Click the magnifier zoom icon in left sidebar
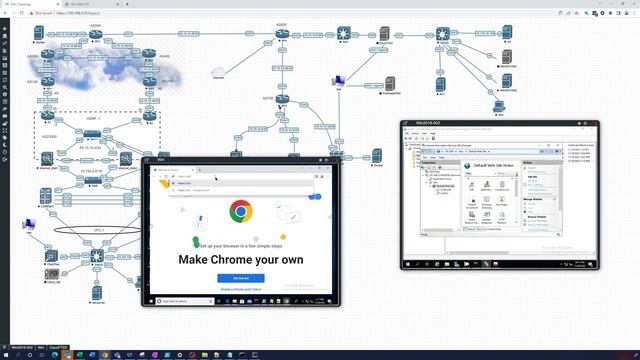 pos(4,87)
